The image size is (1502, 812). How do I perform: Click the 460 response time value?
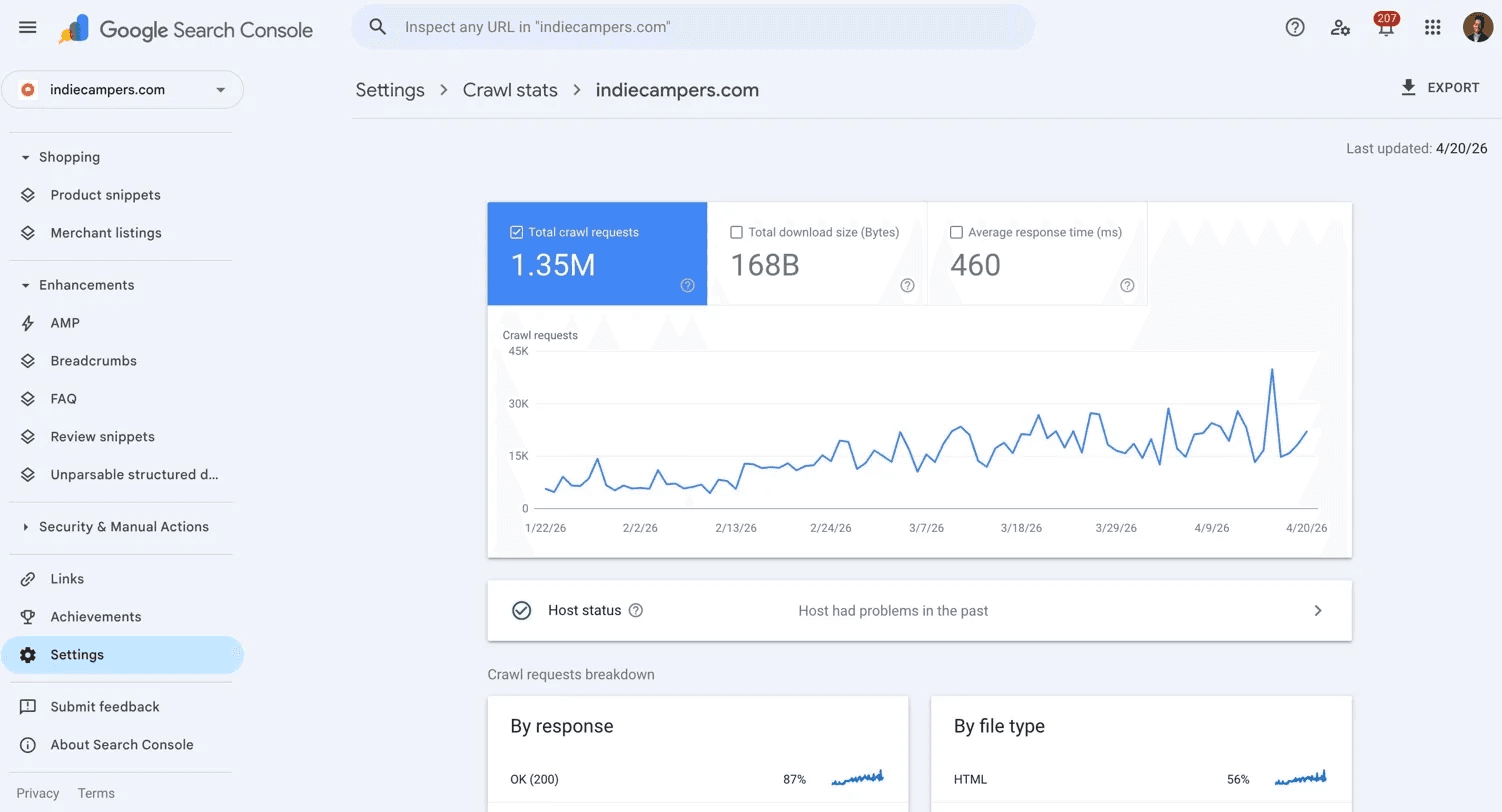975,265
